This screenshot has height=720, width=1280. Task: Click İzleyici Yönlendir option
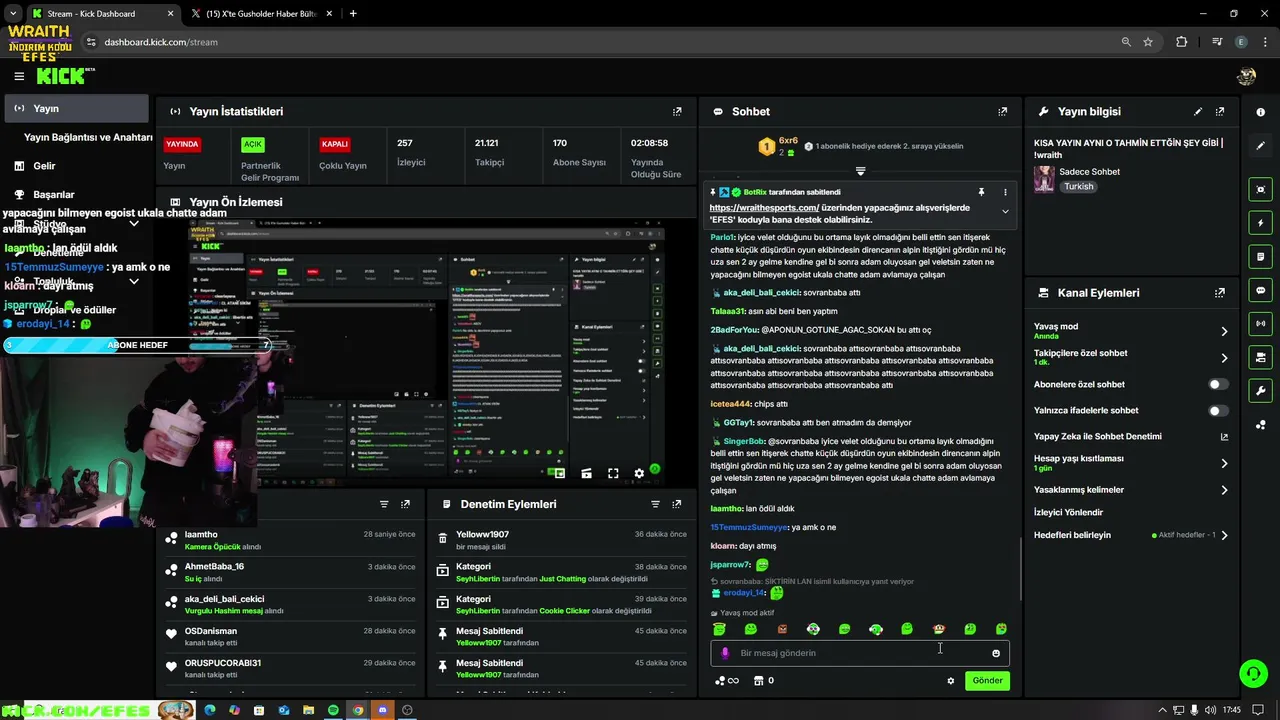(1068, 512)
